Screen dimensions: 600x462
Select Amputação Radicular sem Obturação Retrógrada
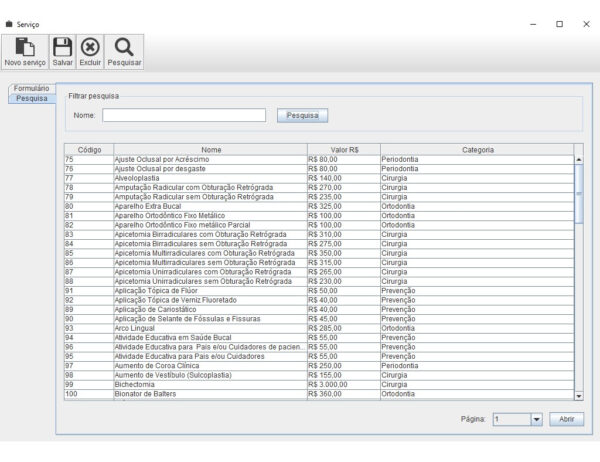pyautogui.click(x=319, y=197)
